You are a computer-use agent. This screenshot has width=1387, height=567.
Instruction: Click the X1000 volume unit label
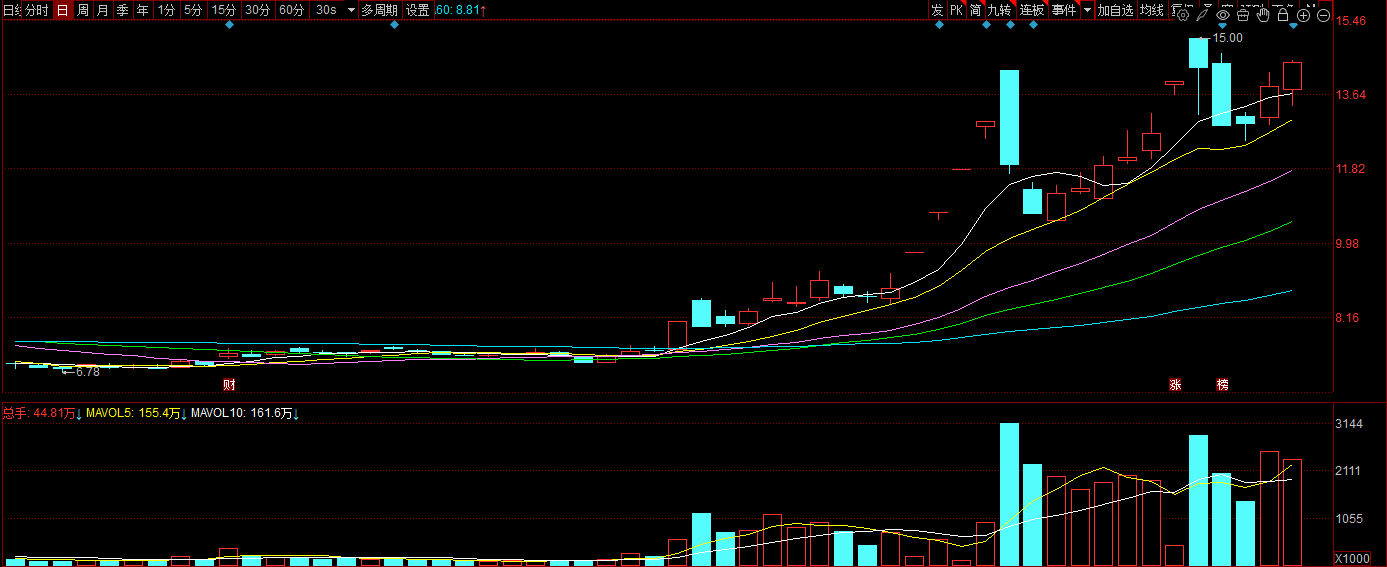[x=1352, y=558]
